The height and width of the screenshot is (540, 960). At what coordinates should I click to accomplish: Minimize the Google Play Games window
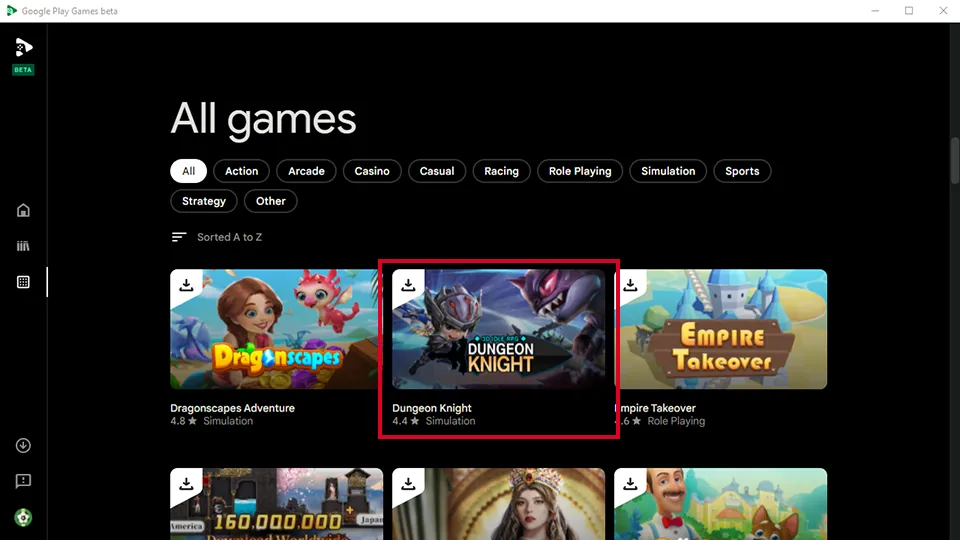(x=876, y=11)
